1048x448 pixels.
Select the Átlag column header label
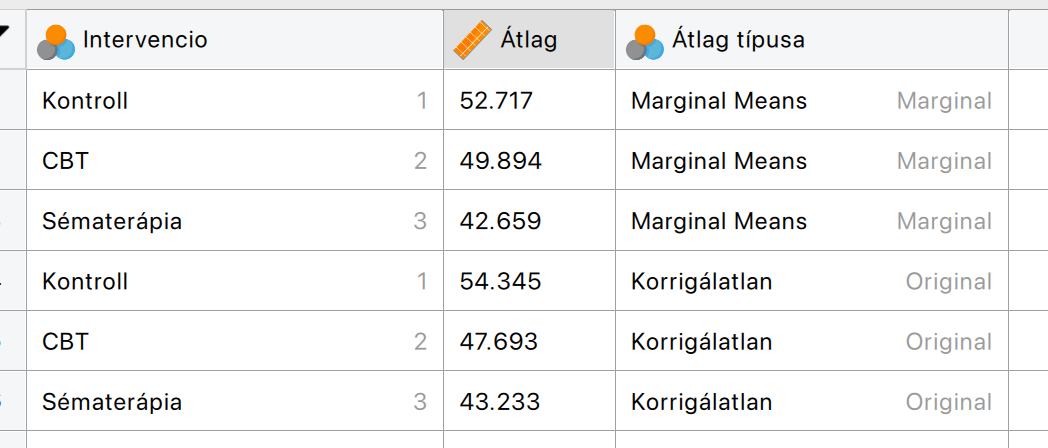coord(528,40)
